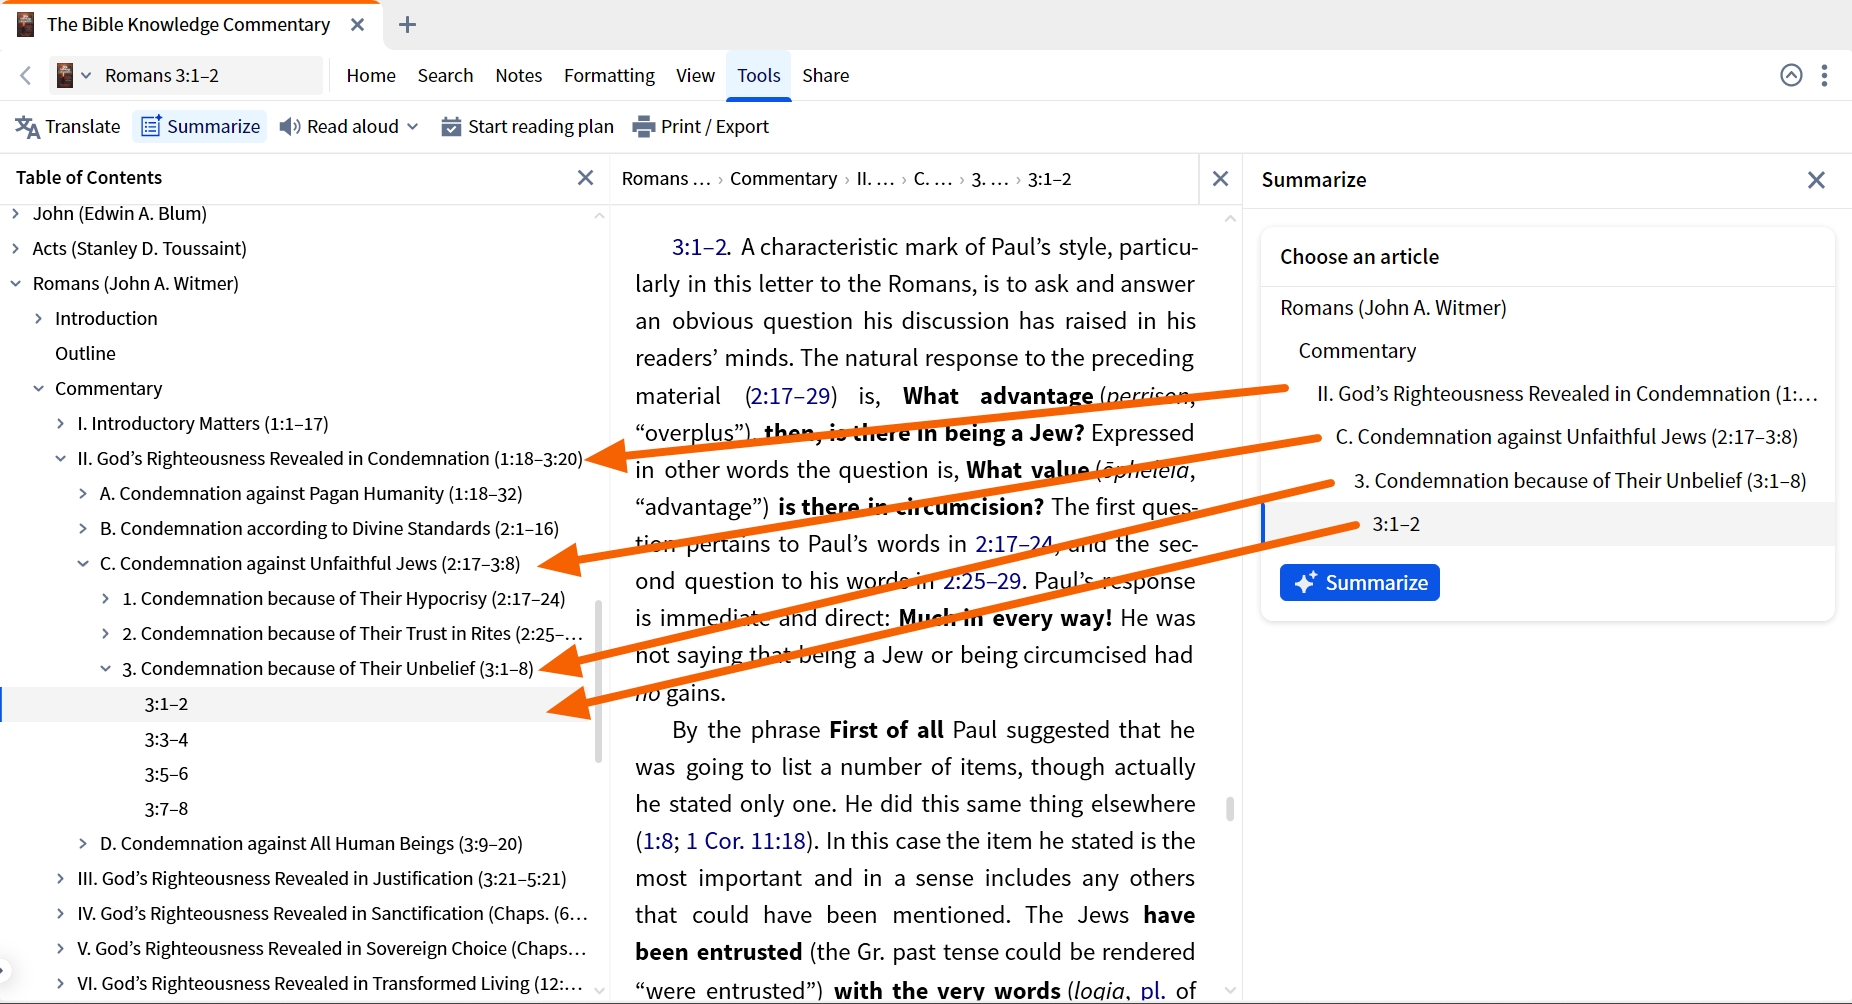This screenshot has height=1004, width=1852.
Task: Expand 2. Condemnation because of Their Trust in Rites
Action: [x=105, y=633]
